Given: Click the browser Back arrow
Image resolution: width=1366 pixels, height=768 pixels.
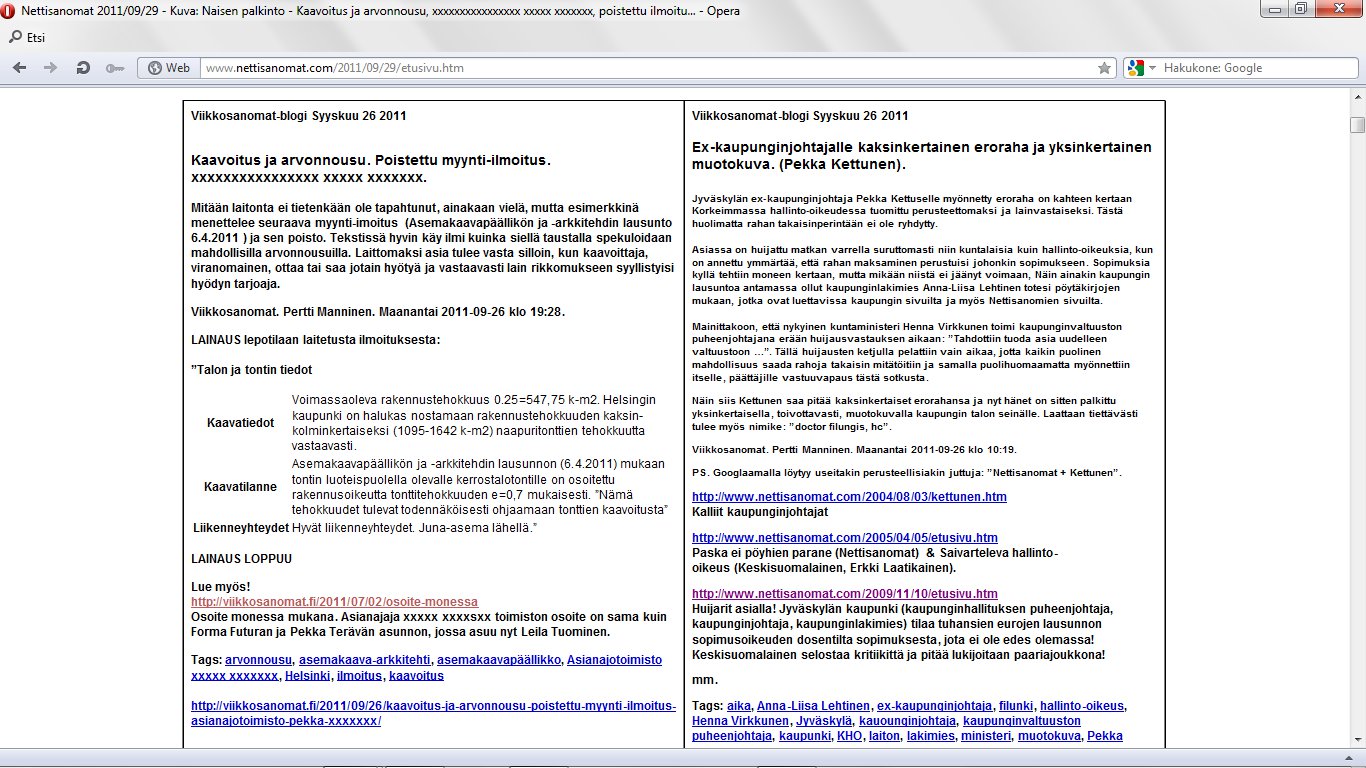Looking at the screenshot, I should (20, 68).
